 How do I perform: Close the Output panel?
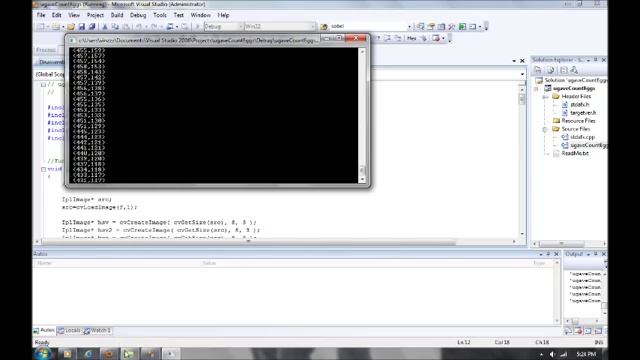point(604,254)
